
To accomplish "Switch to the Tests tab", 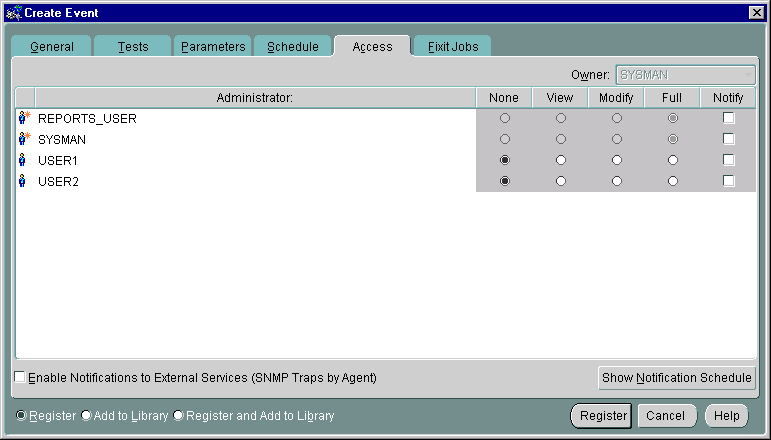I will (133, 46).
